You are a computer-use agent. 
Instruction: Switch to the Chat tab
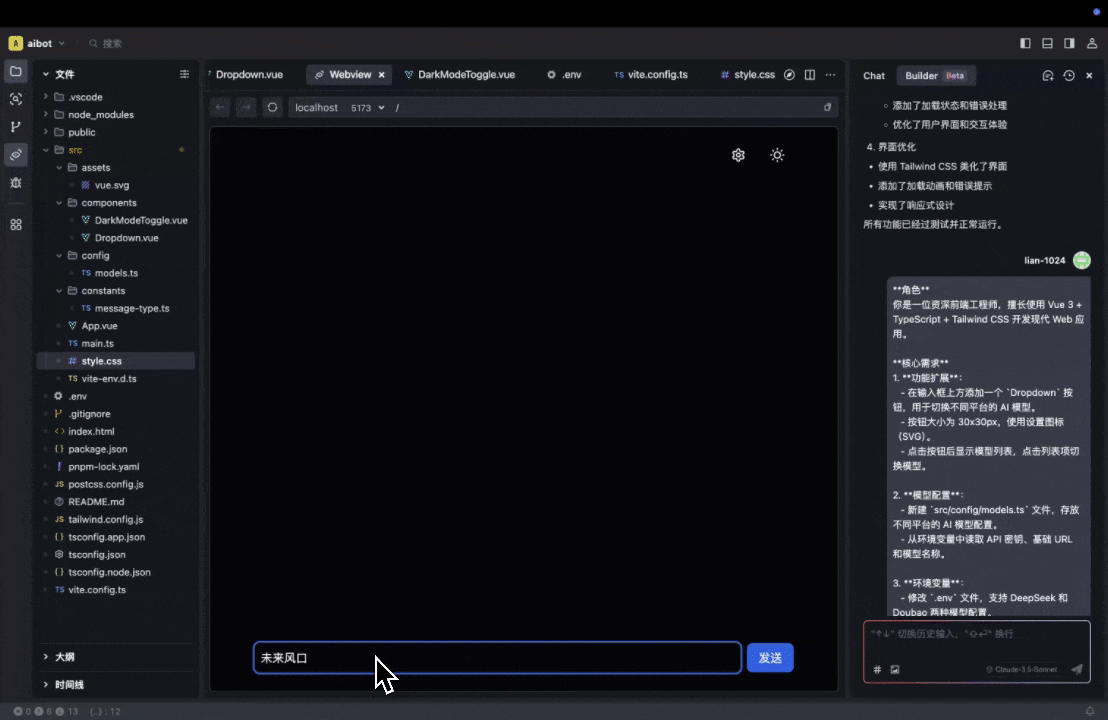(x=874, y=76)
